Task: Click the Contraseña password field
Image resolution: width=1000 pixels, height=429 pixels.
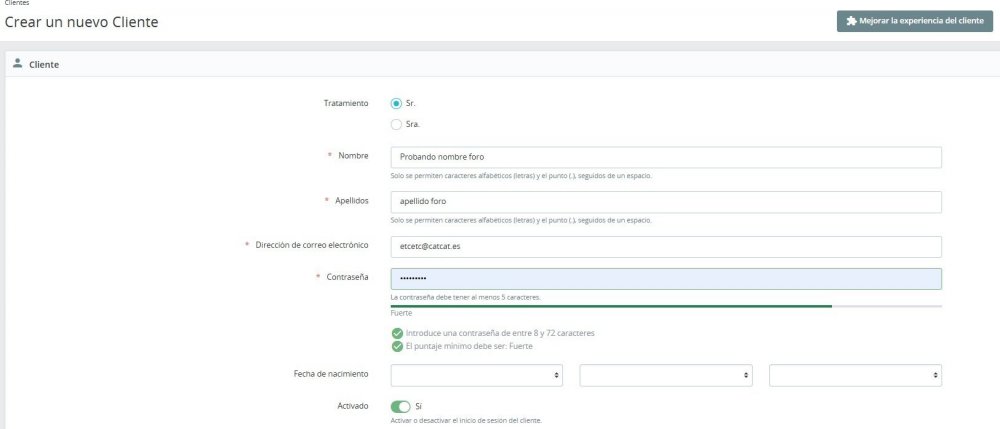Action: point(666,279)
